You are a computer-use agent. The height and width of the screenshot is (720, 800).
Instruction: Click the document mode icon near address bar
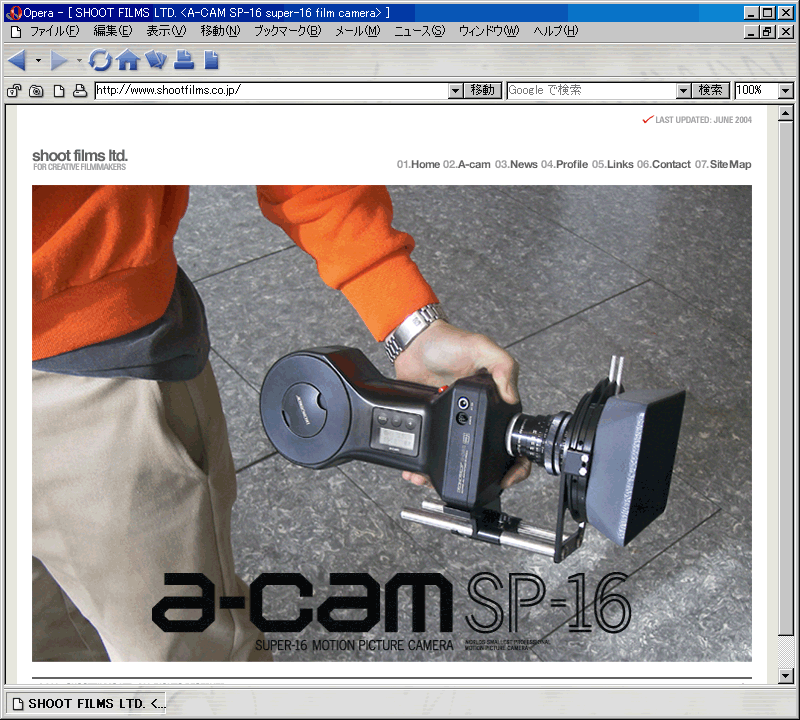[x=59, y=91]
